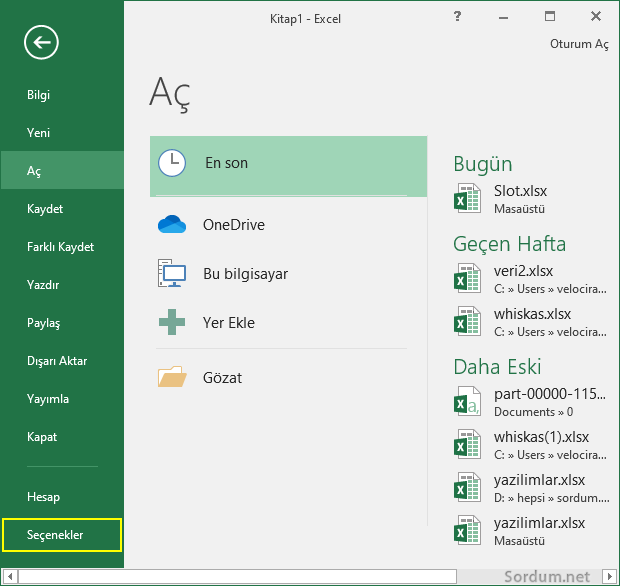Click the help question mark icon
Screen dimensions: 620x586
tap(457, 17)
